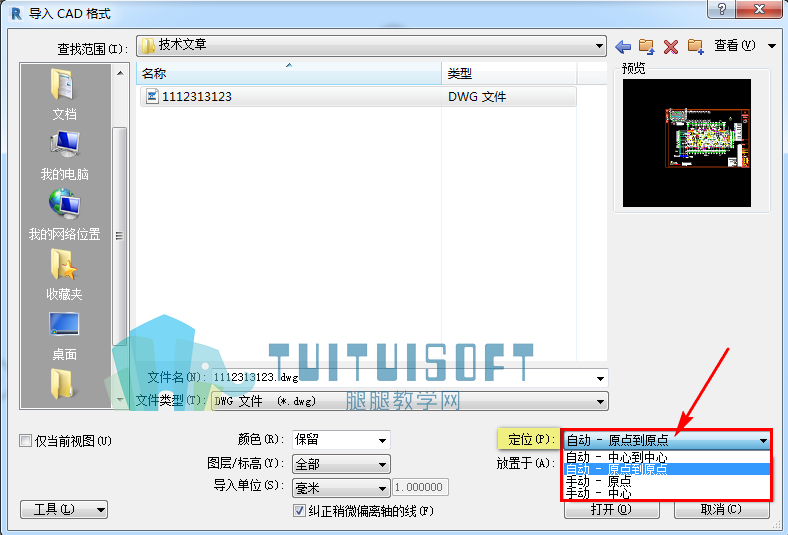
Task: Select the 1112313123 file row
Action: 358,96
